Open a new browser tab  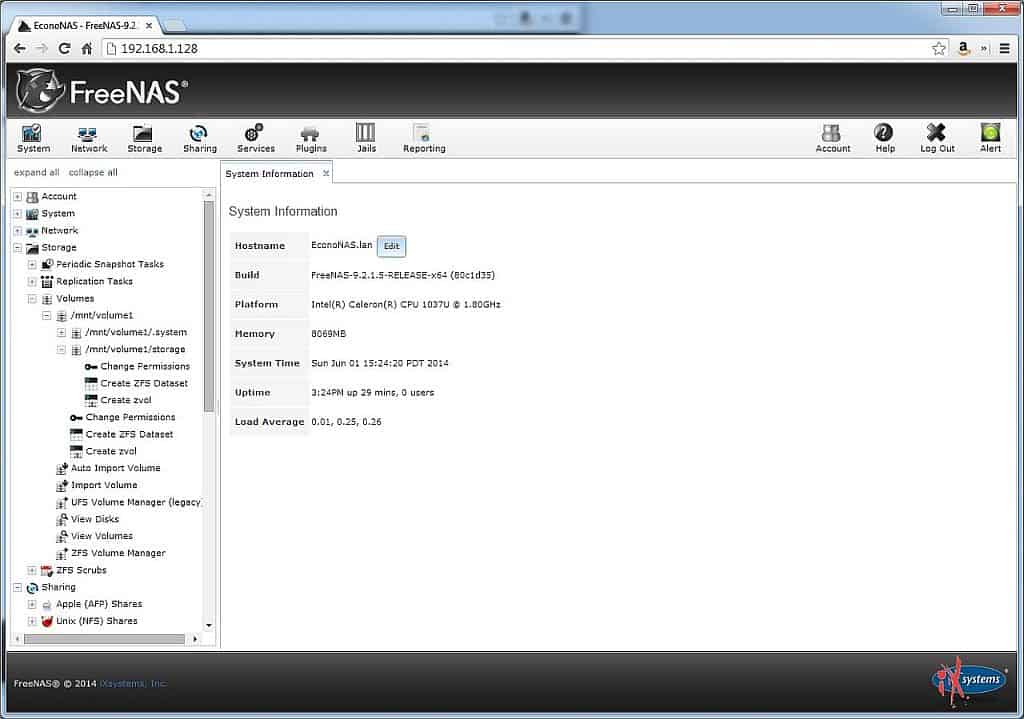174,25
